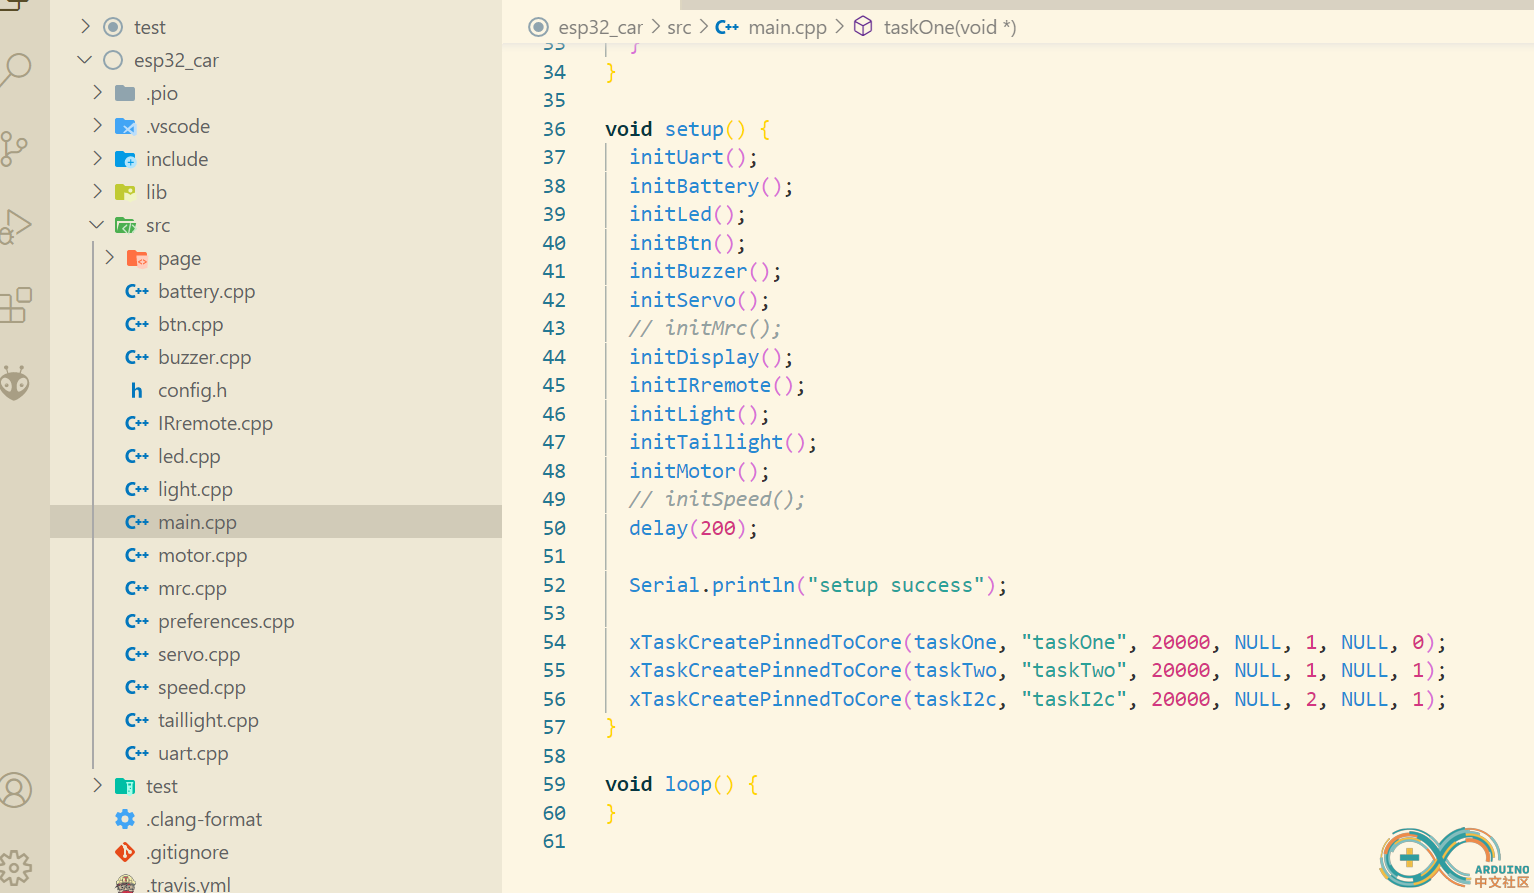Click taskOne(void *) breadcrumb symbol
The height and width of the screenshot is (893, 1534).
[949, 27]
